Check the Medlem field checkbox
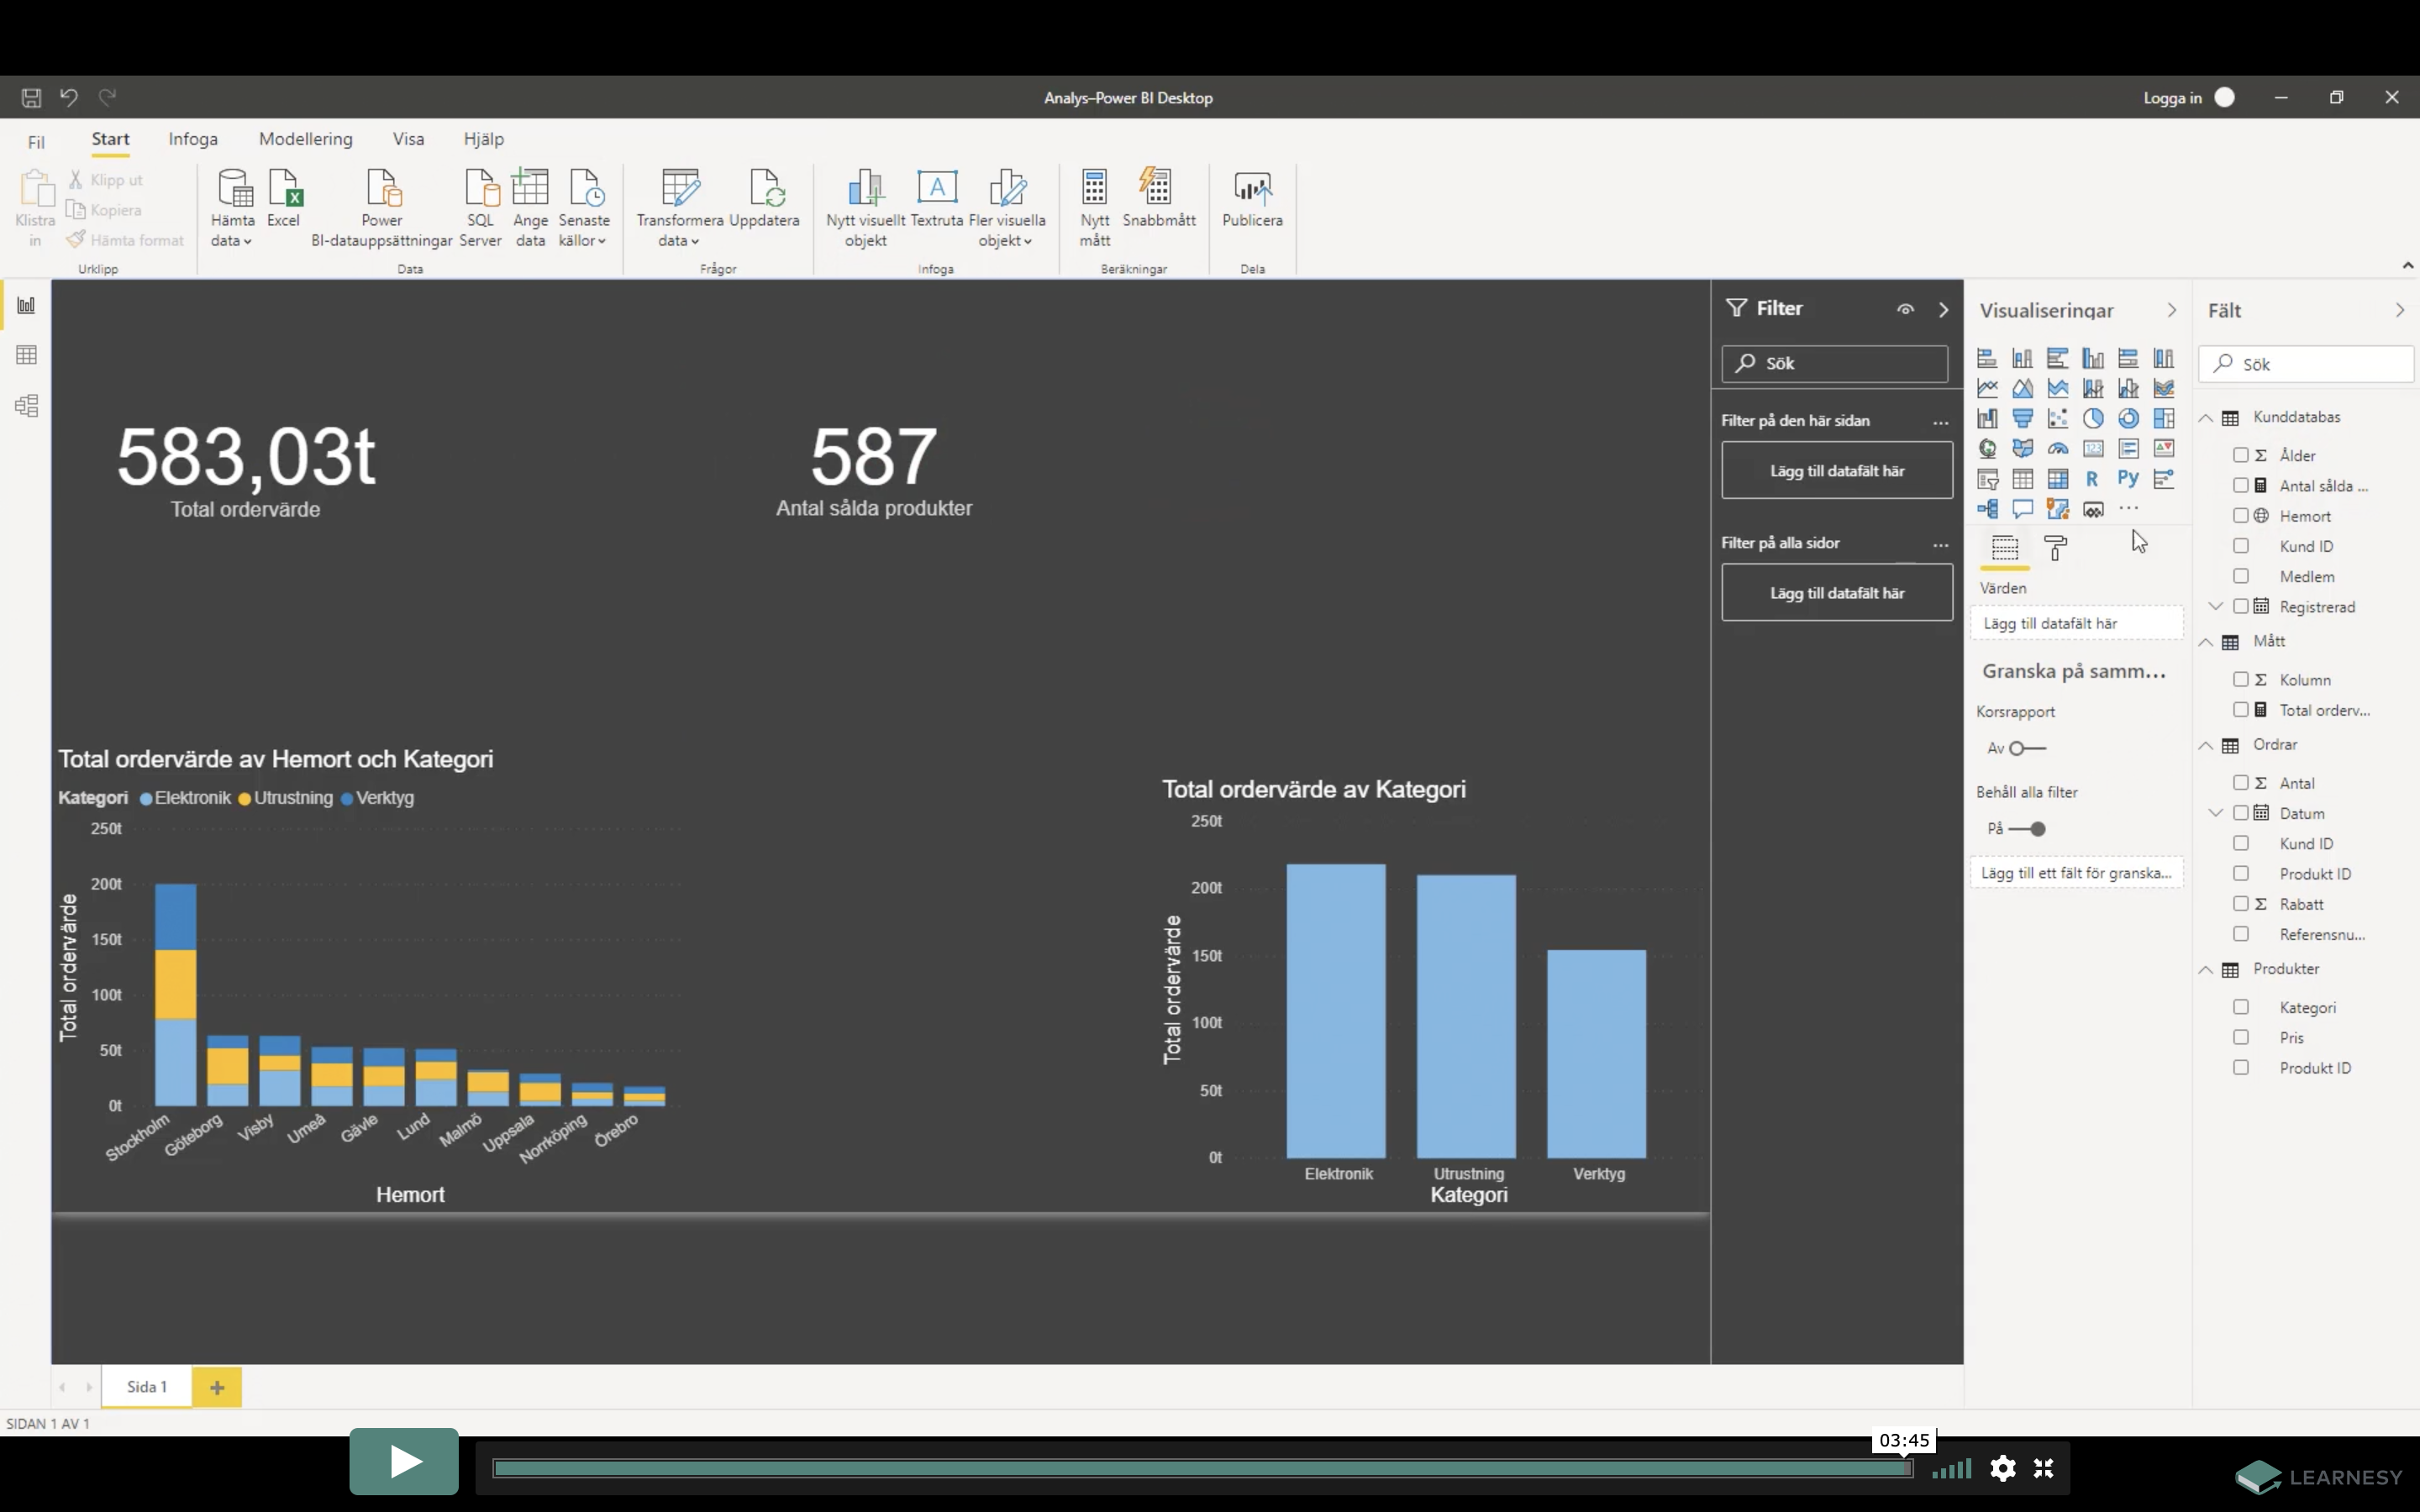 pyautogui.click(x=2241, y=576)
